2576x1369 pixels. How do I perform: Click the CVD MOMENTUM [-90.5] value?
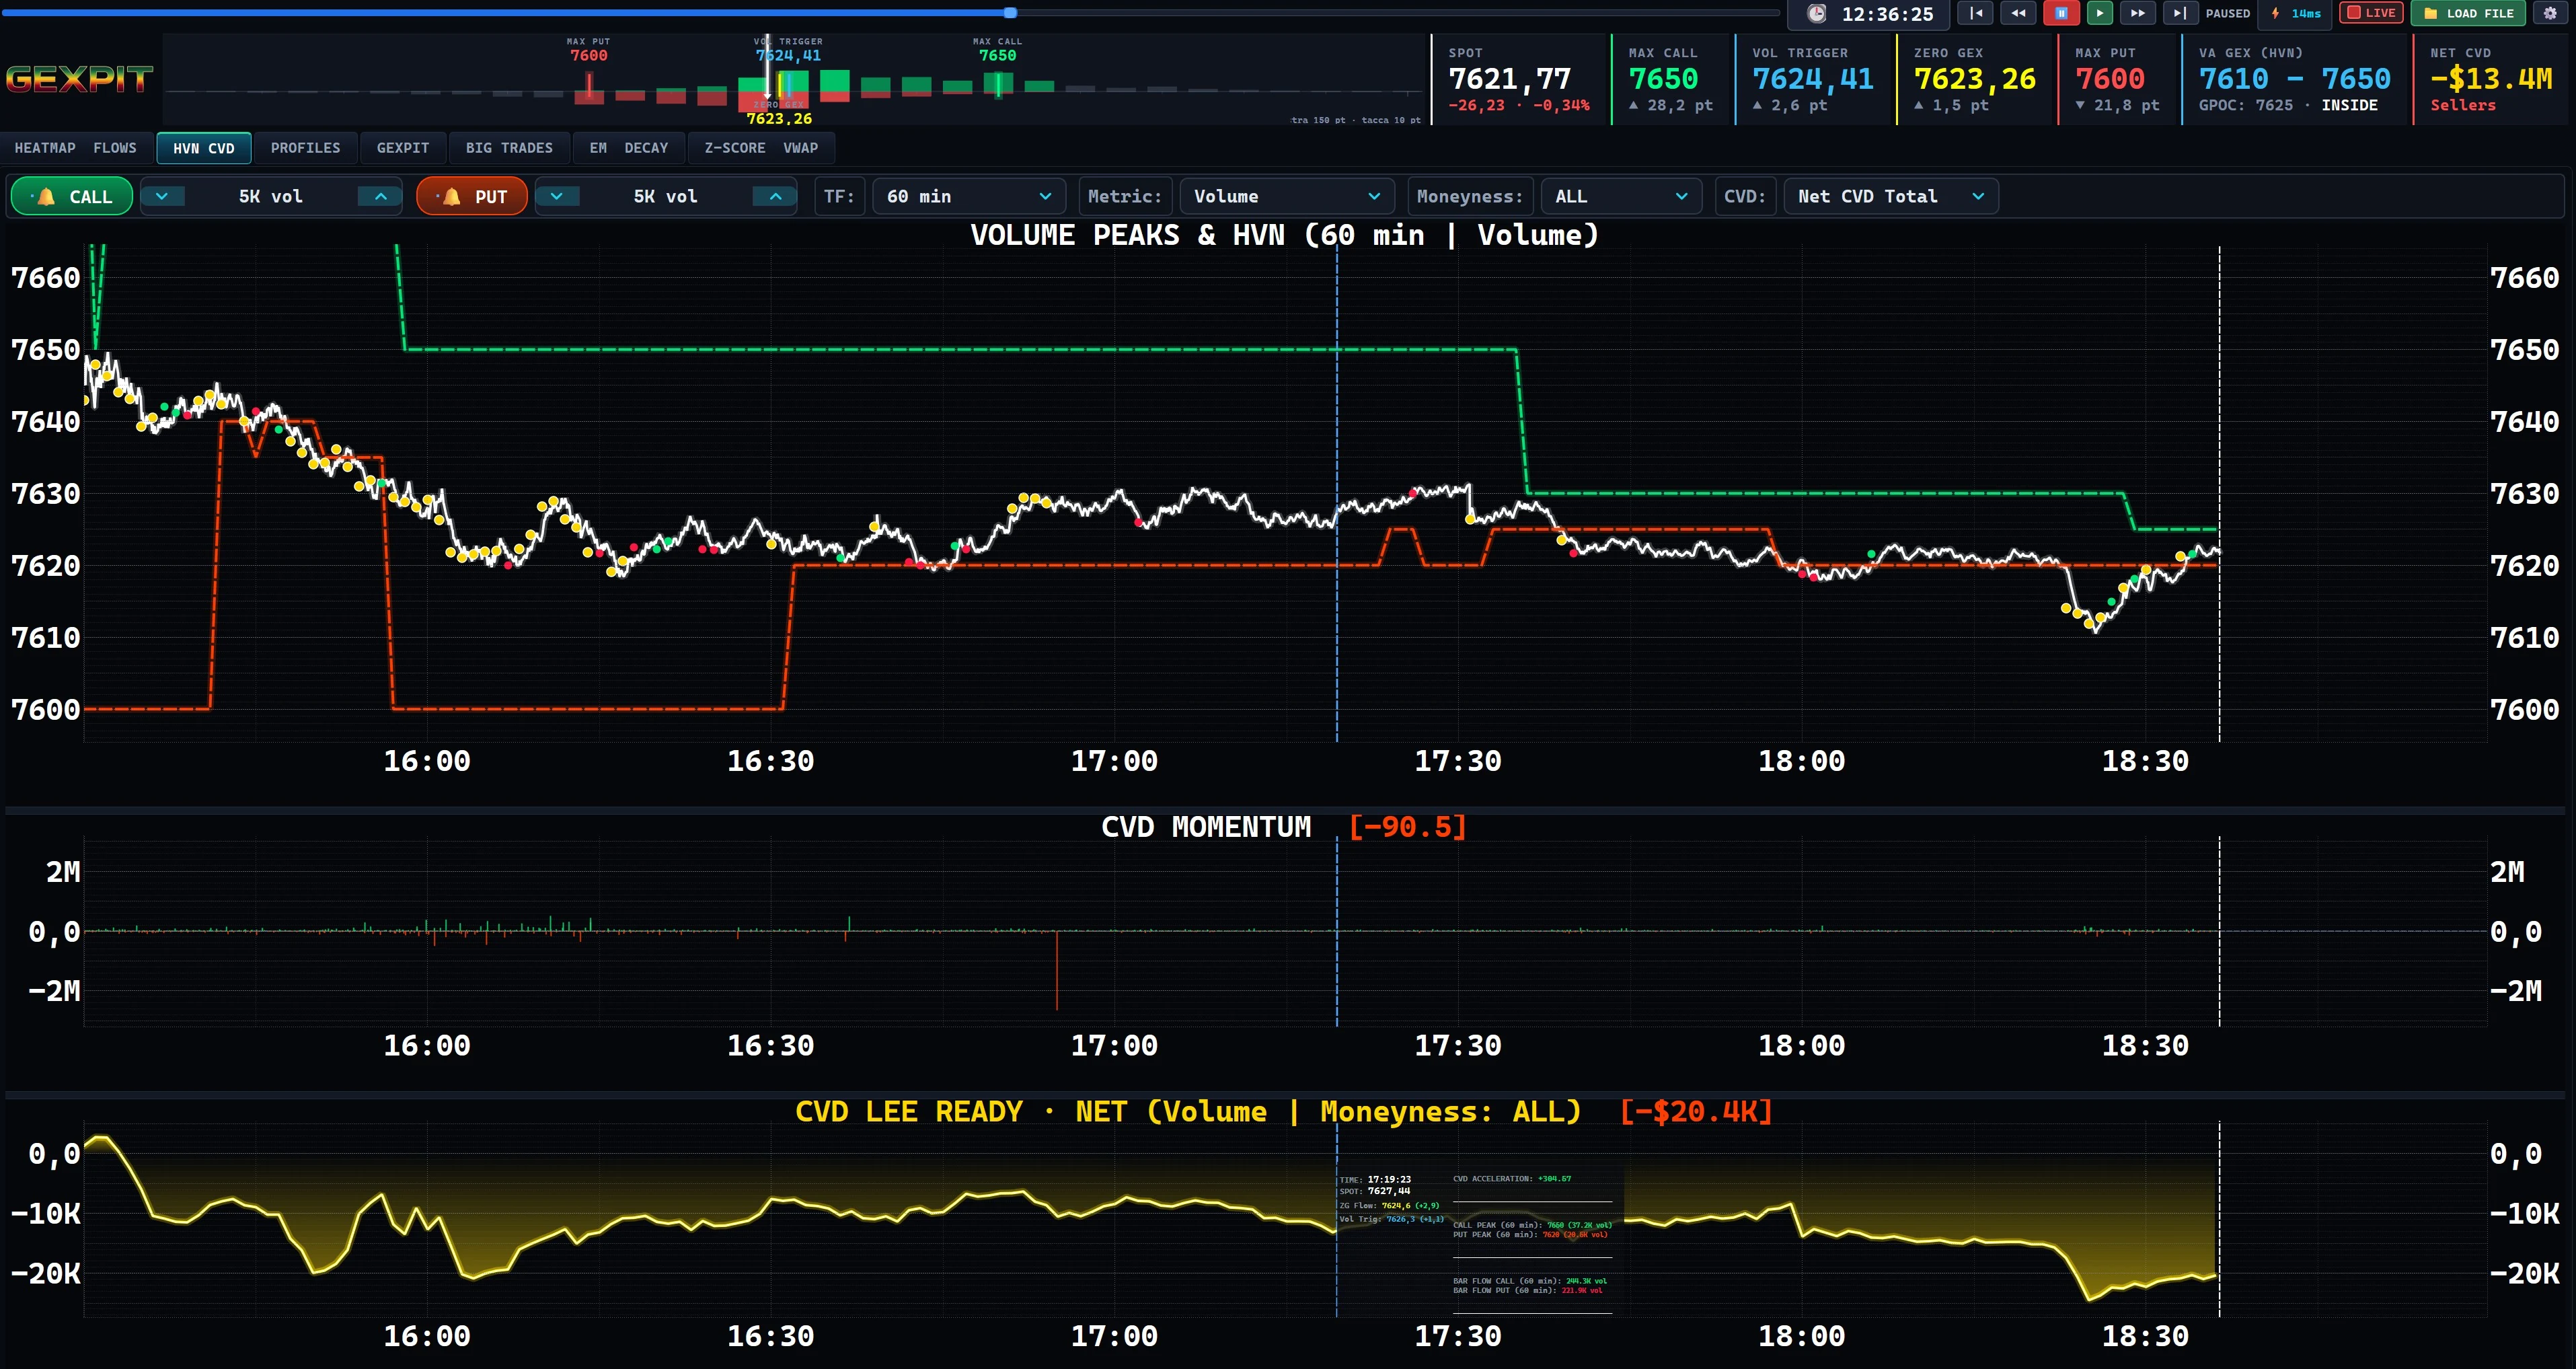click(x=1407, y=827)
